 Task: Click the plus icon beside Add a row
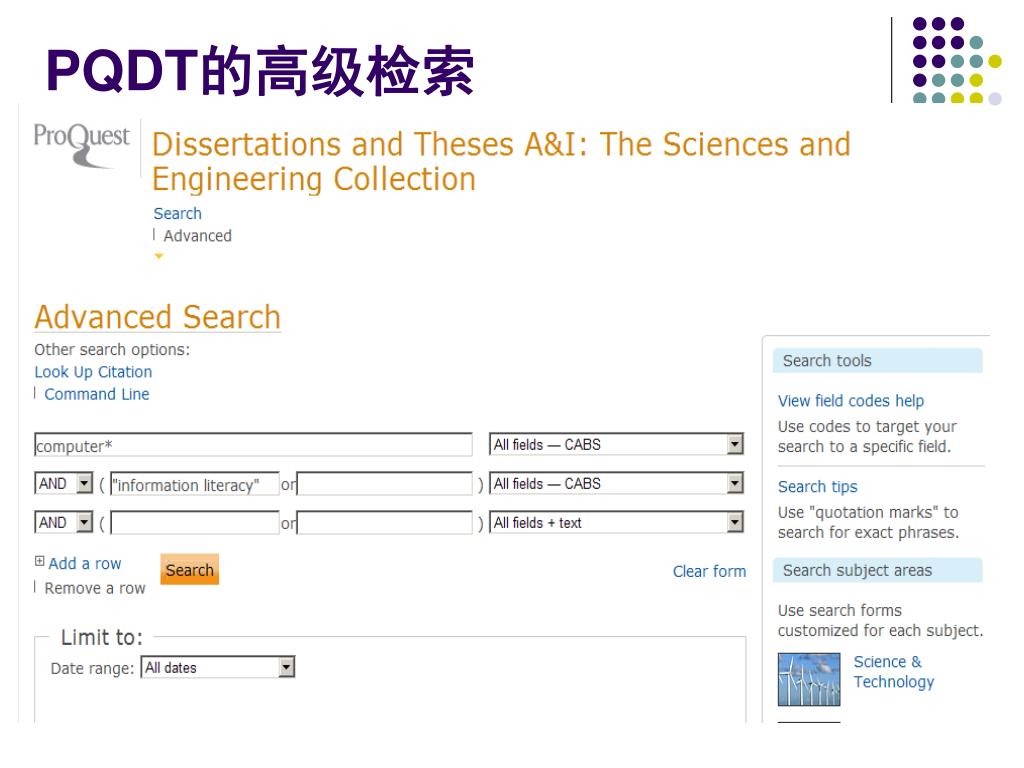click(39, 561)
